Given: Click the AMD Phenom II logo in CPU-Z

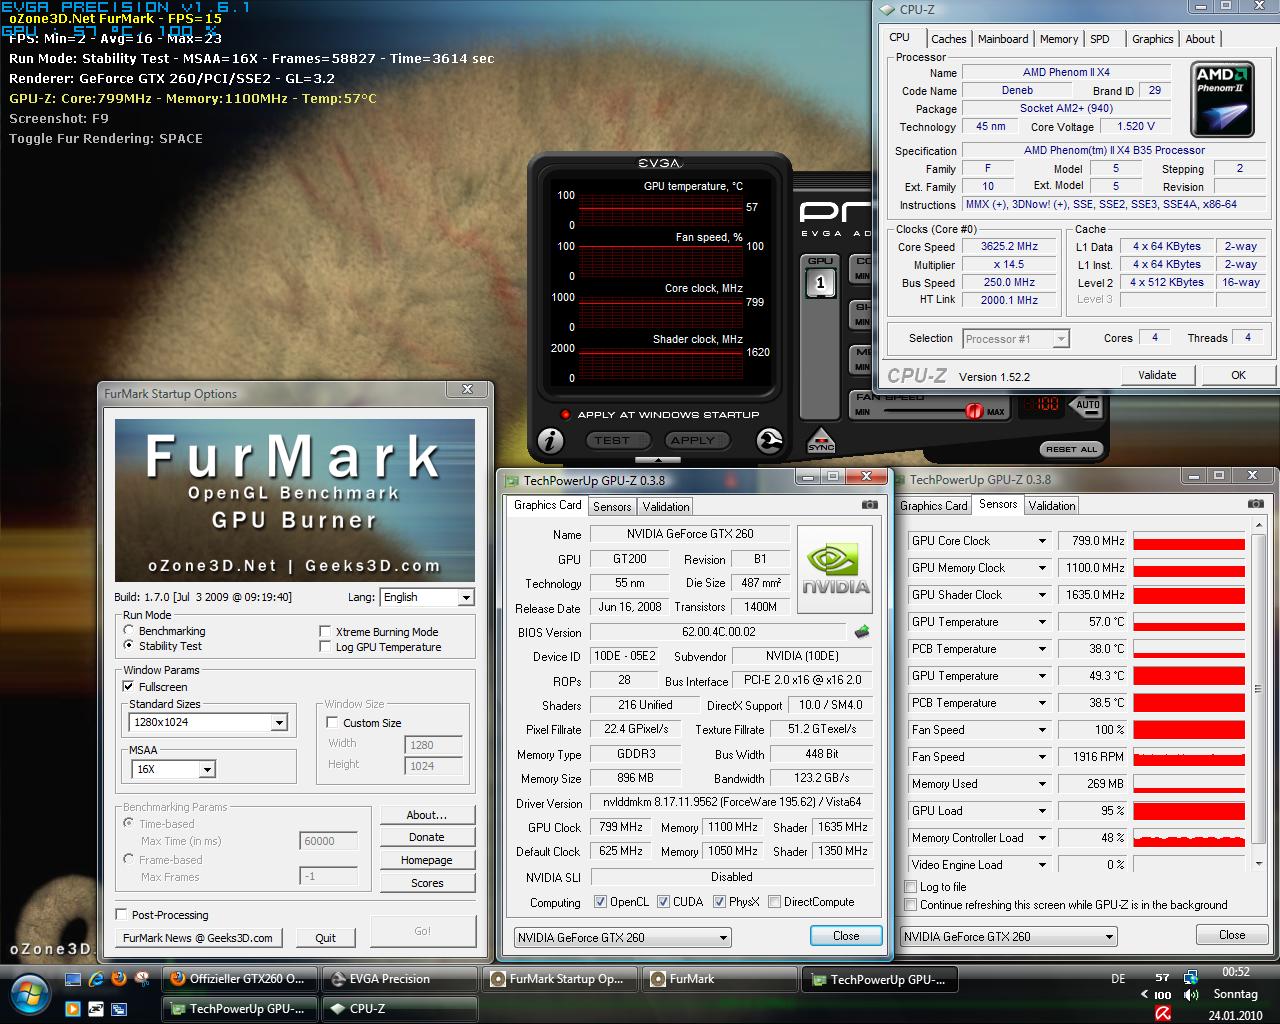Looking at the screenshot, I should 1222,100.
